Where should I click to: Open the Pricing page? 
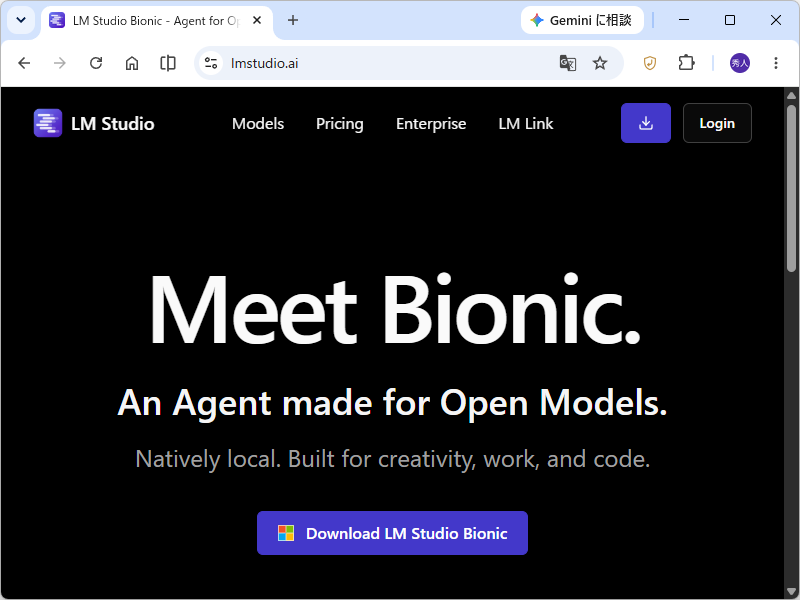340,123
